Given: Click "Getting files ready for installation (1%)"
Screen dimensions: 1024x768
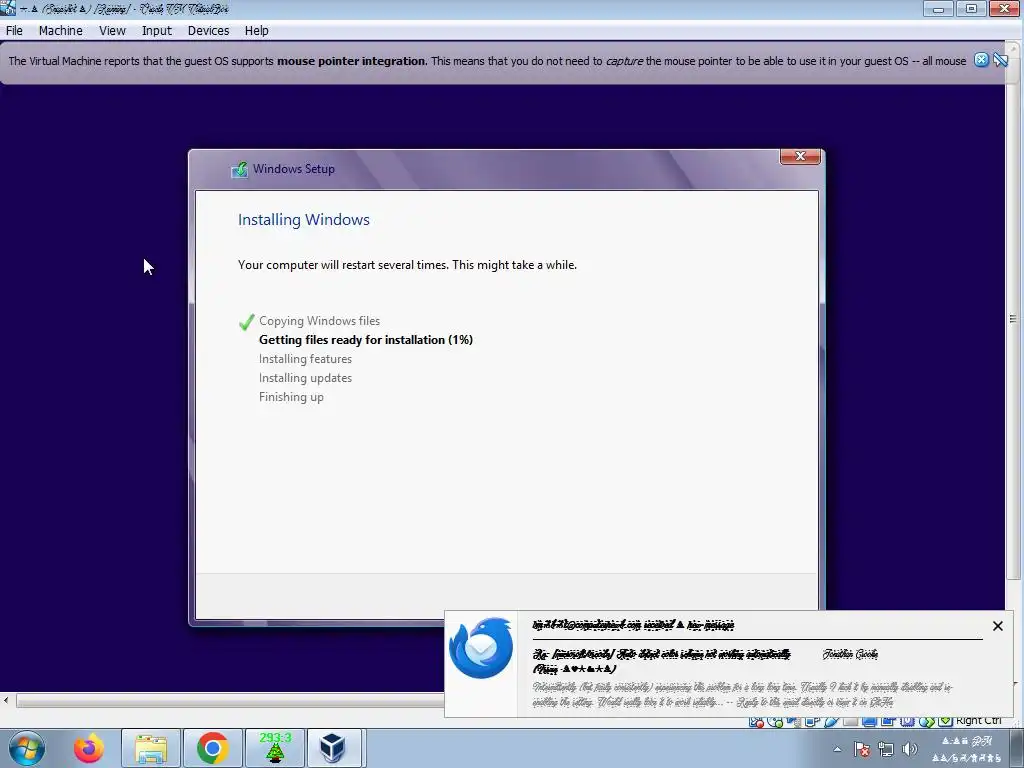Looking at the screenshot, I should point(366,340).
